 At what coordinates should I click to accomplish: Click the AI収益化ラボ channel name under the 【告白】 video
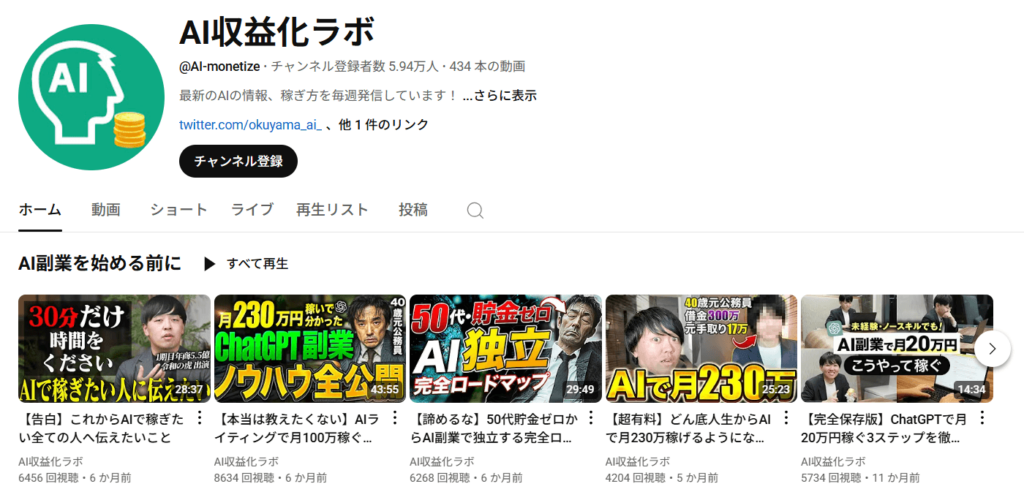[x=50, y=461]
